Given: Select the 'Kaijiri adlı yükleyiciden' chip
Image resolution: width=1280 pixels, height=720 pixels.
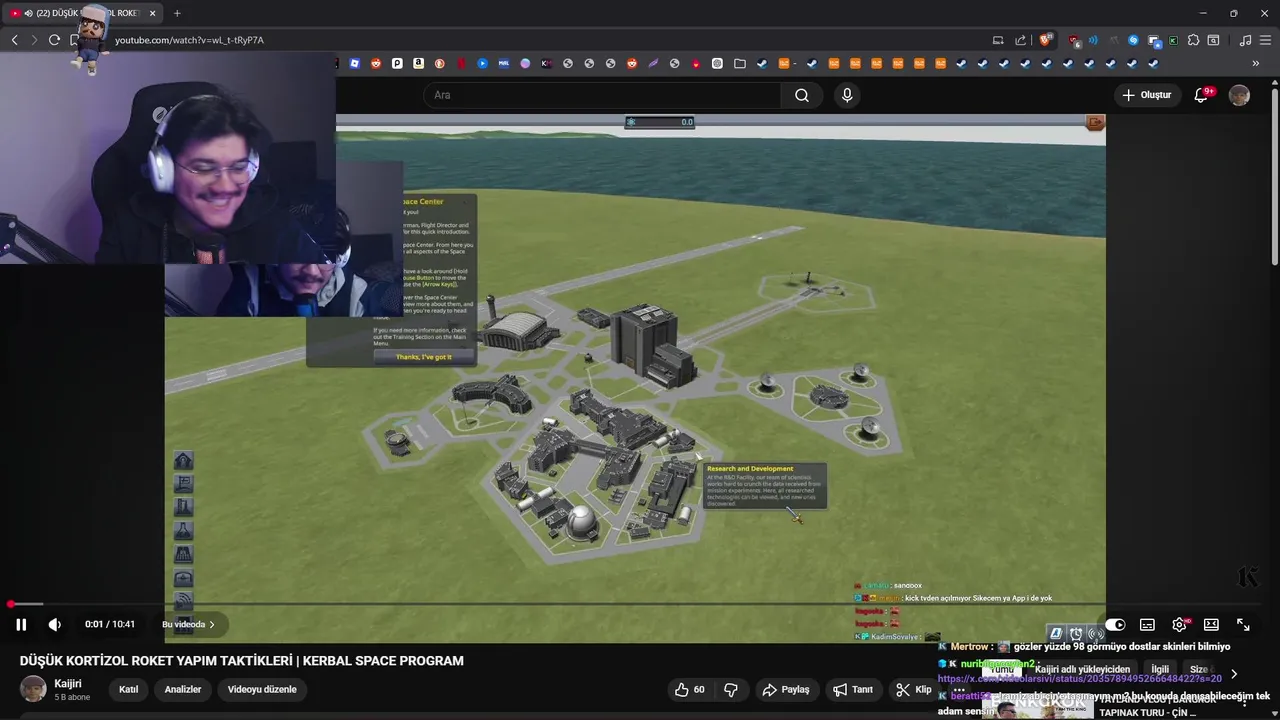Looking at the screenshot, I should pyautogui.click(x=1083, y=670).
